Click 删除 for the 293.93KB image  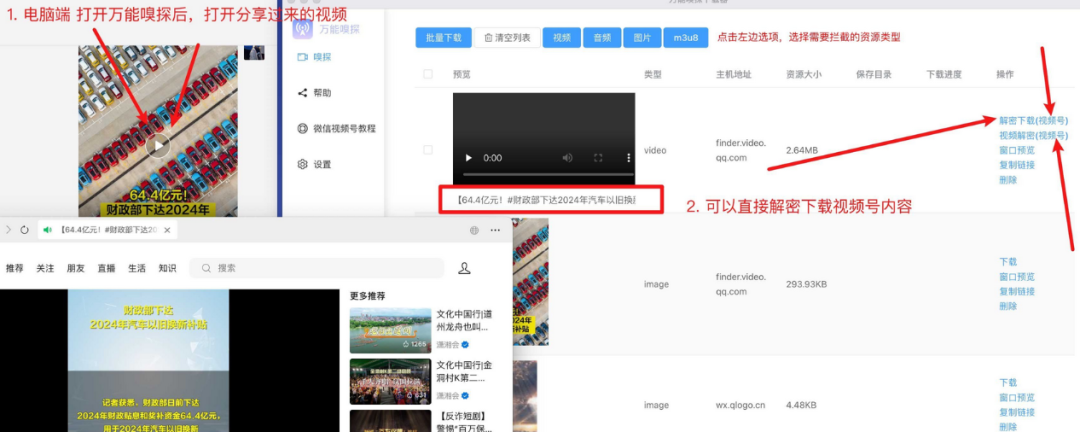point(1008,307)
